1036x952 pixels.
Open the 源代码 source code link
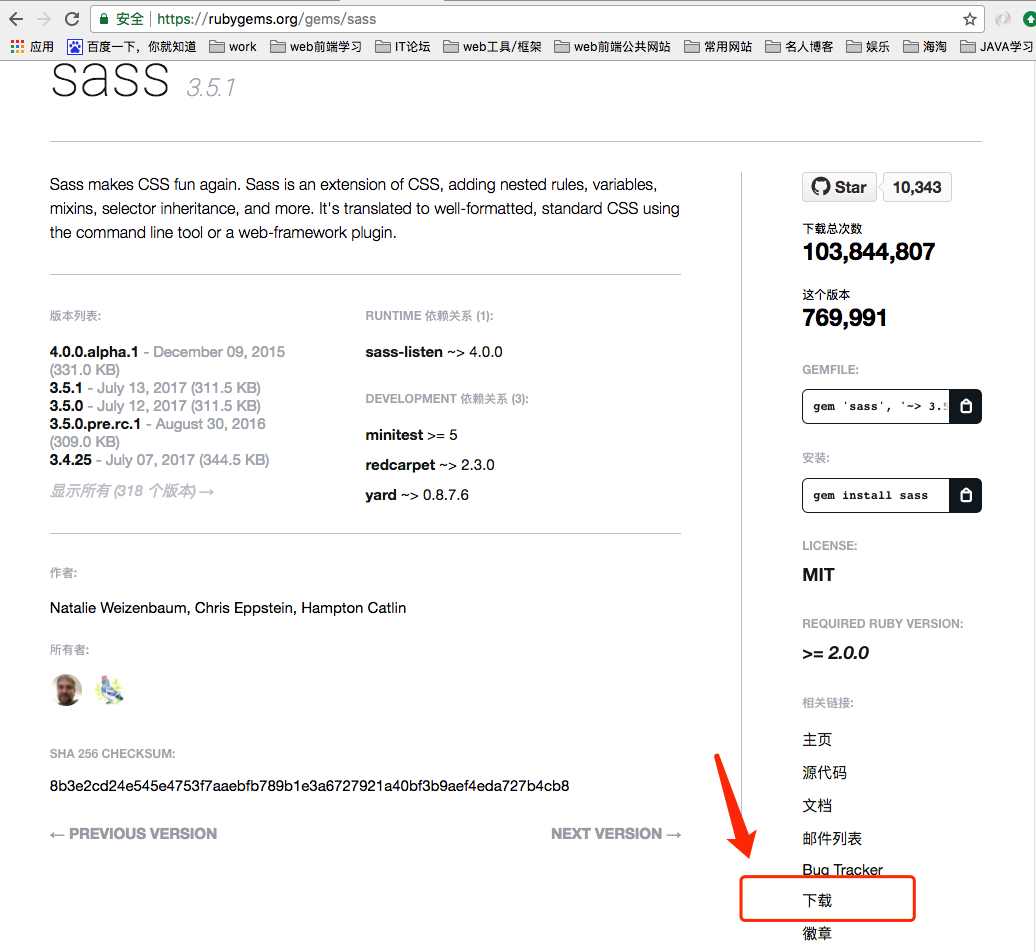pos(824,772)
